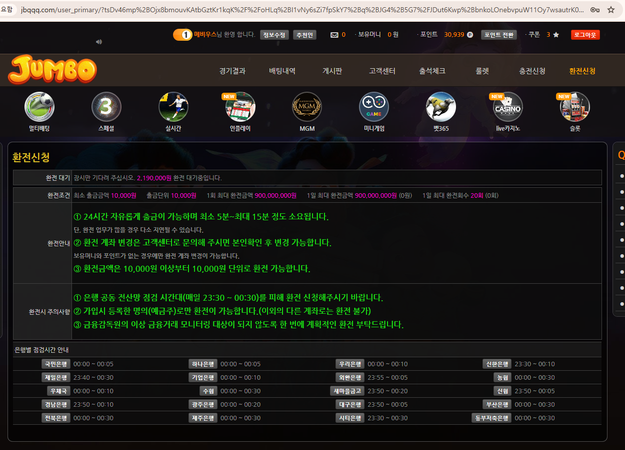The width and height of the screenshot is (625, 450).
Task: Open the messages envelope icon
Action: click(333, 34)
